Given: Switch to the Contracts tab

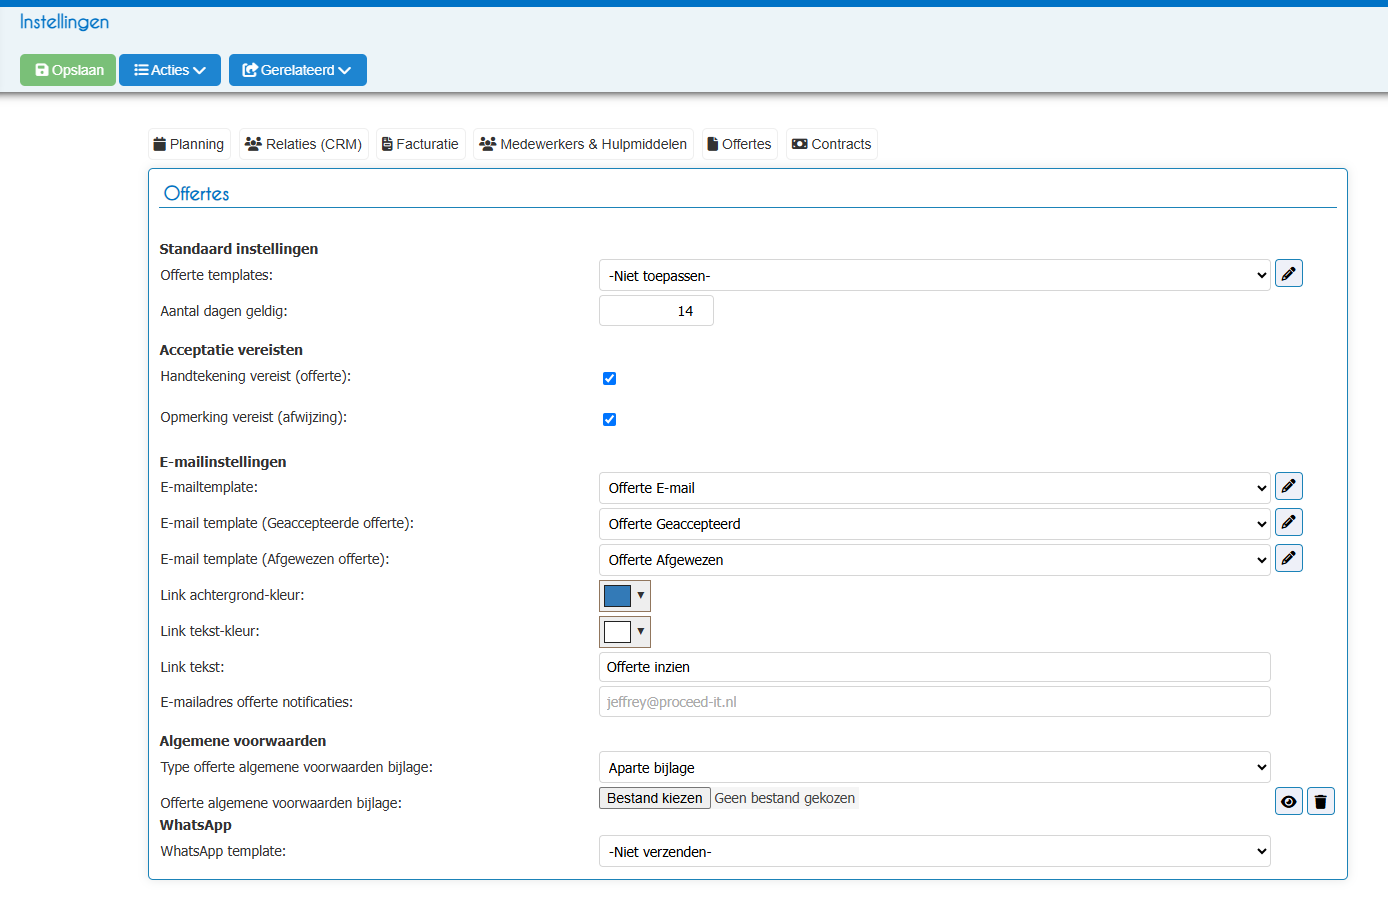Looking at the screenshot, I should click(x=832, y=144).
